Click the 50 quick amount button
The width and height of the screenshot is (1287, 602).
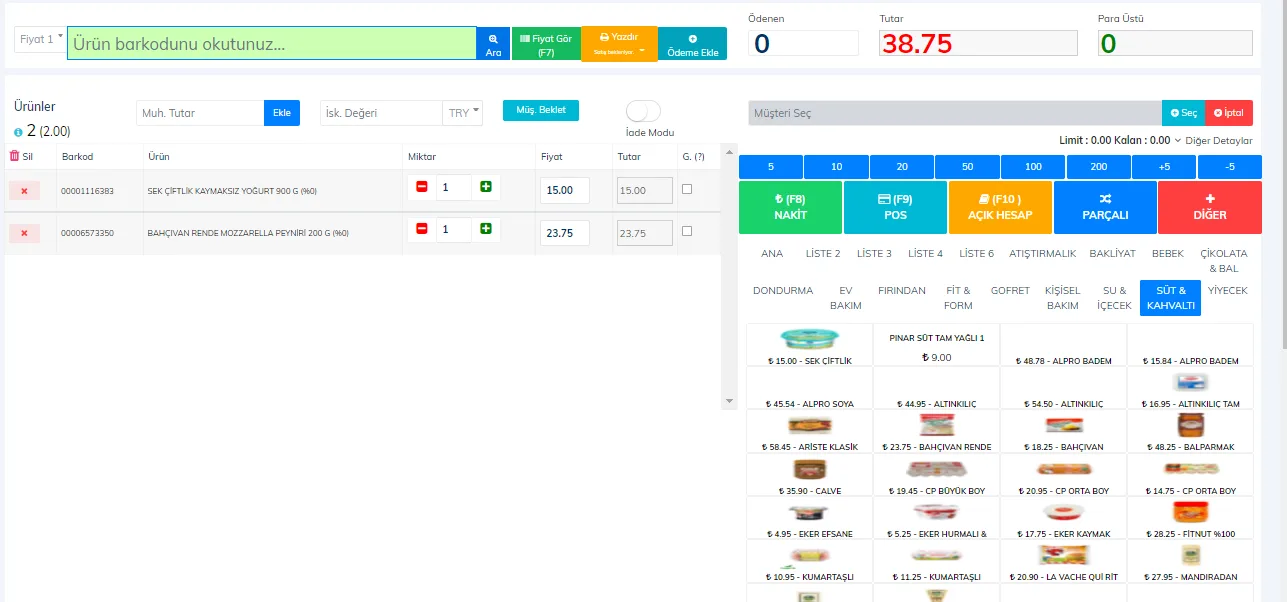click(x=968, y=166)
